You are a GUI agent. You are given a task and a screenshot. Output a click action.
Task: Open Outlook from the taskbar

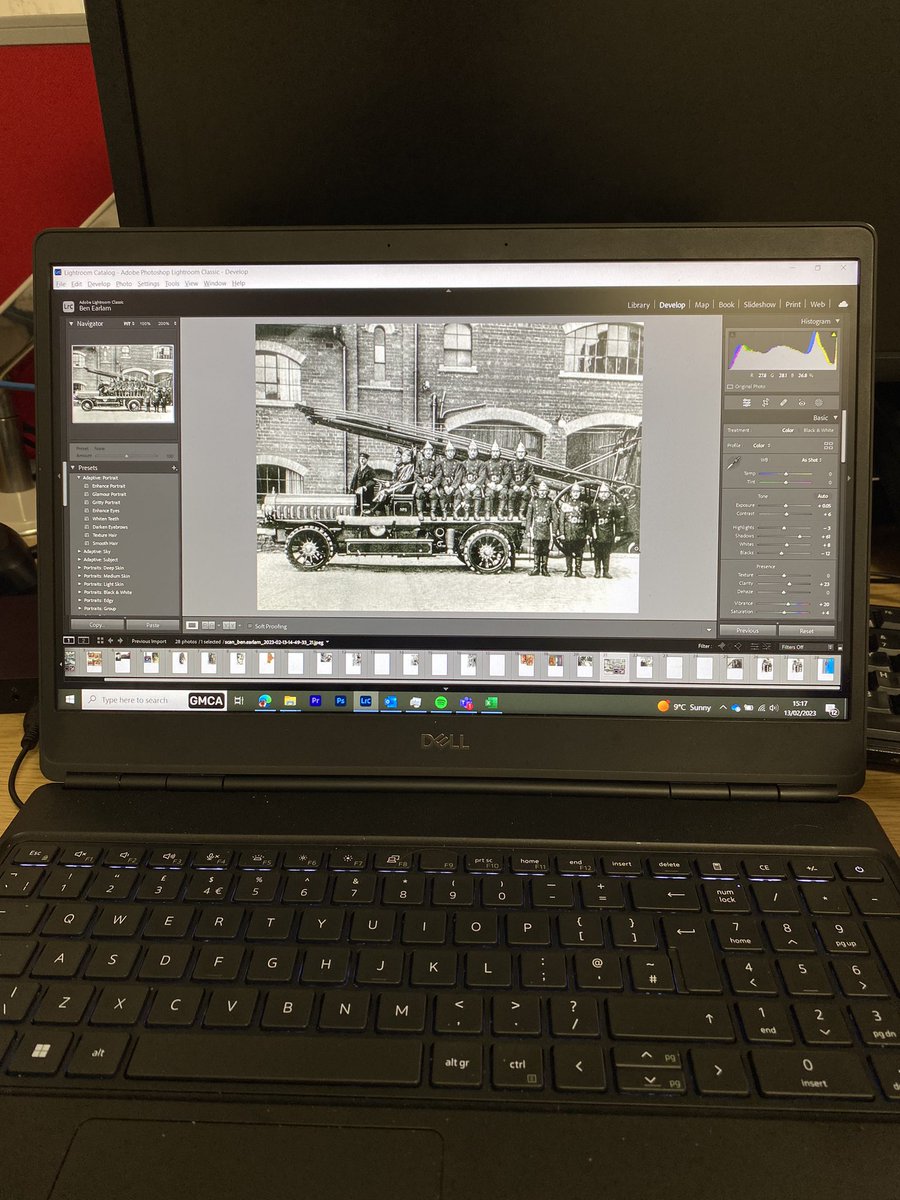(390, 702)
